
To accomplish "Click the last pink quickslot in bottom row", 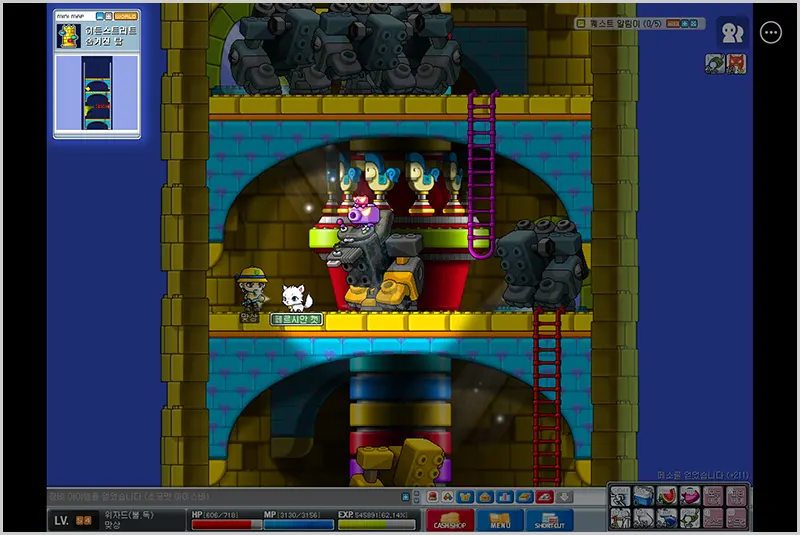I will point(736,518).
